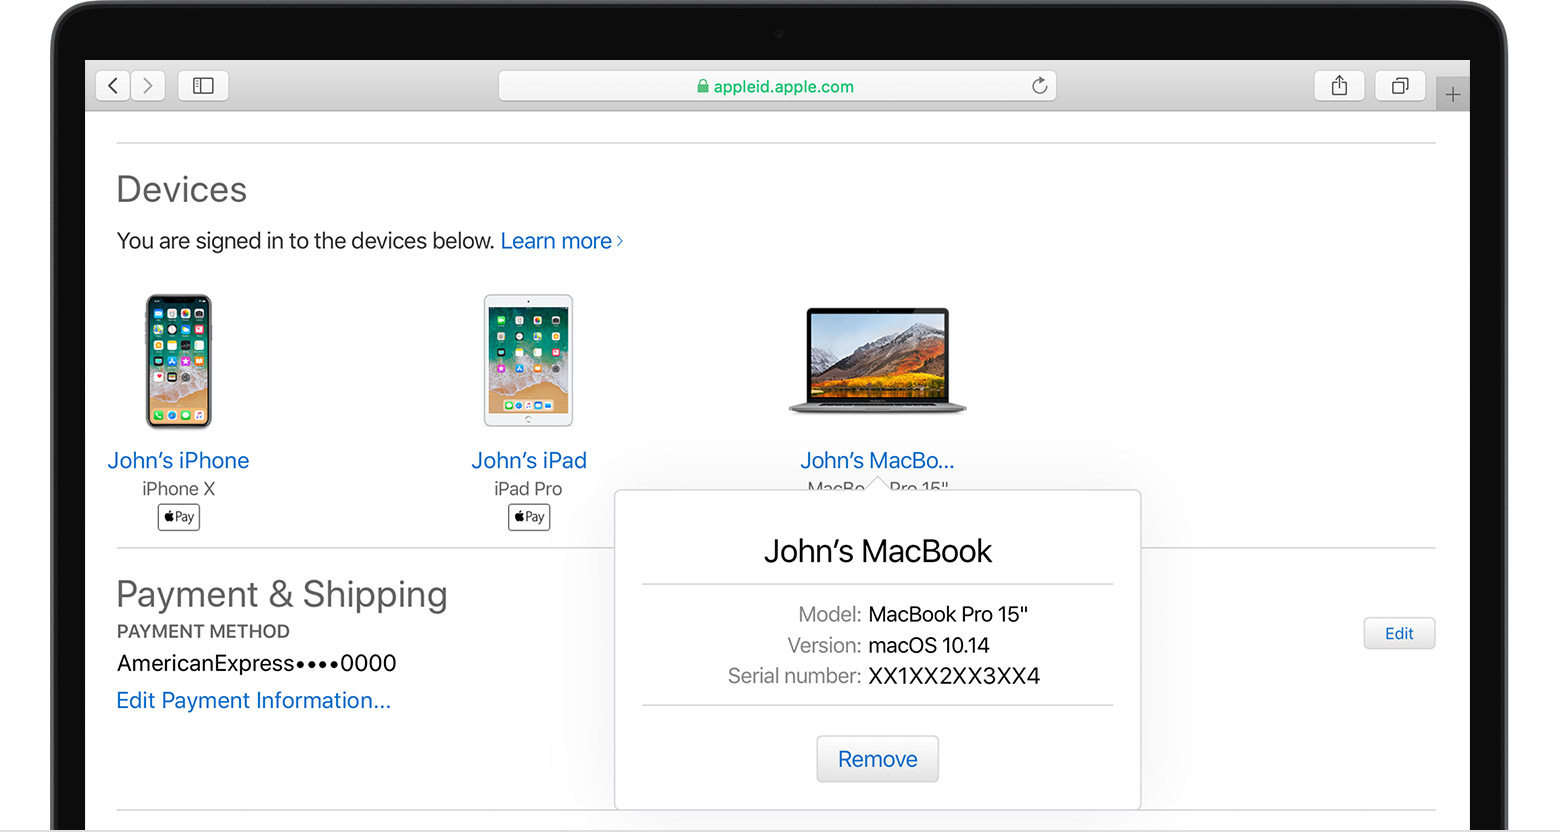The width and height of the screenshot is (1560, 832).
Task: Click the Devices section heading
Action: tap(182, 189)
